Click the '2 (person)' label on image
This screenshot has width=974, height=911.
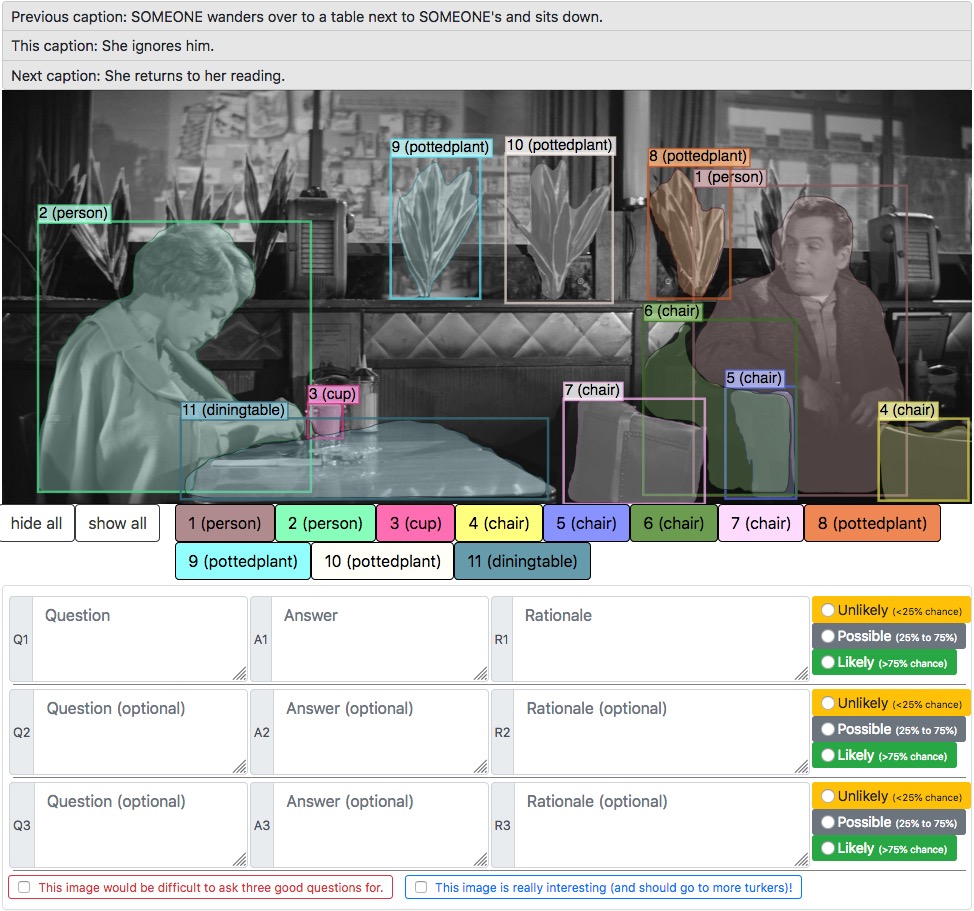[73, 213]
